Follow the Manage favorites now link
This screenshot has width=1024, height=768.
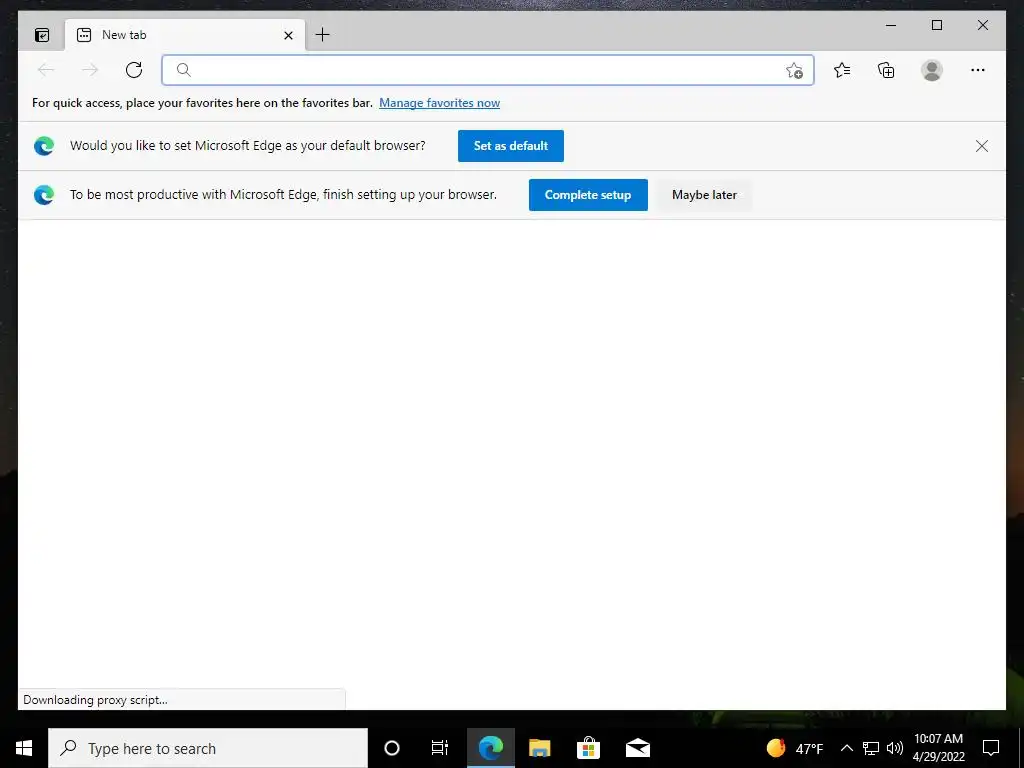click(440, 103)
